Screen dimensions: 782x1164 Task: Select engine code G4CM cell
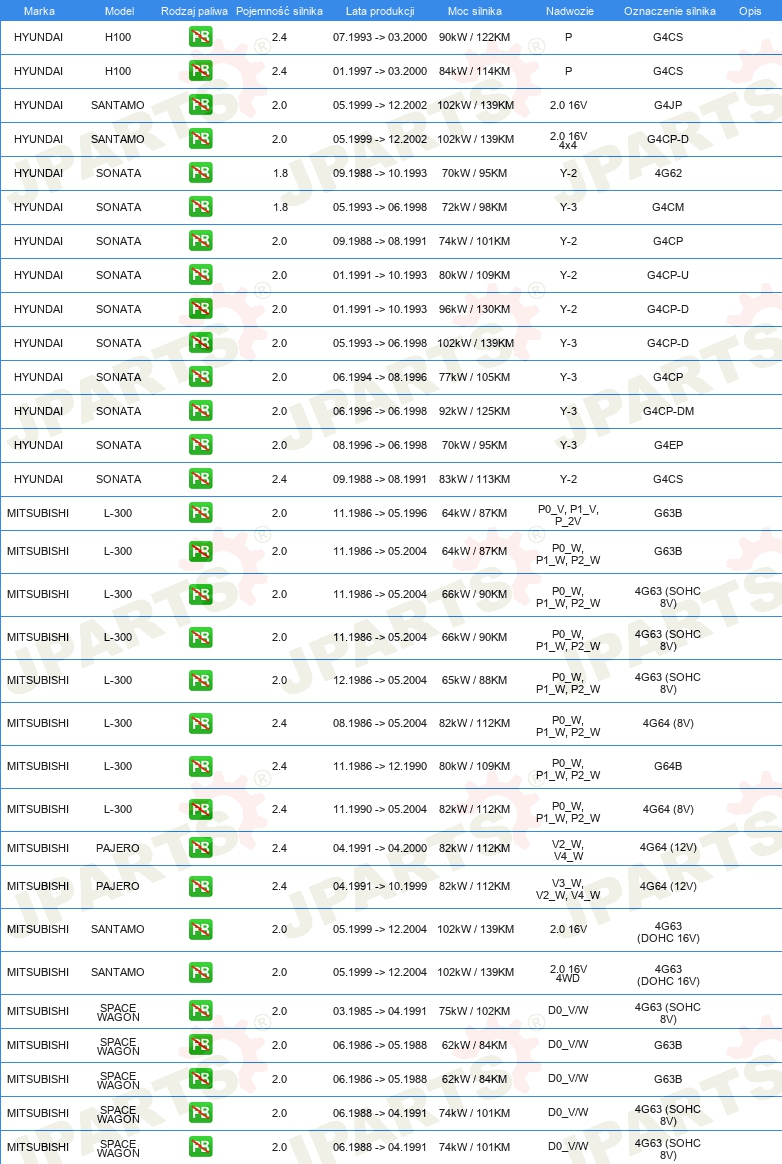pos(668,207)
